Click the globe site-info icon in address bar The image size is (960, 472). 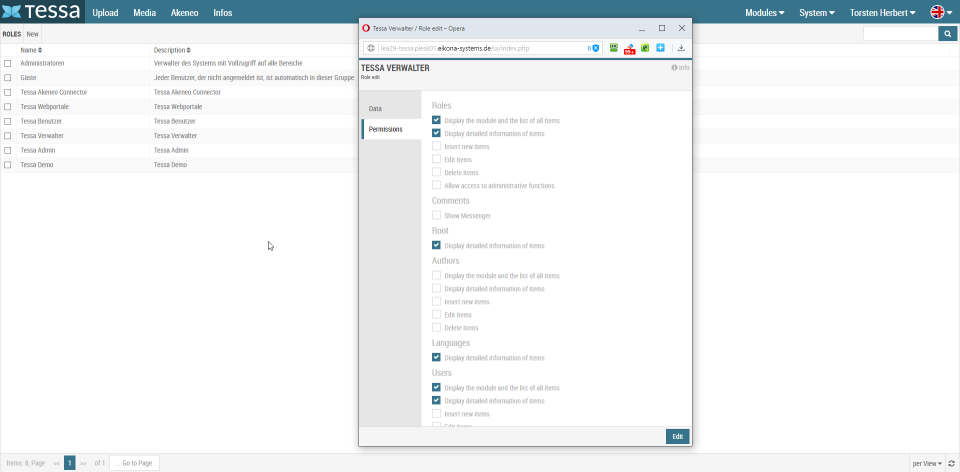click(371, 48)
